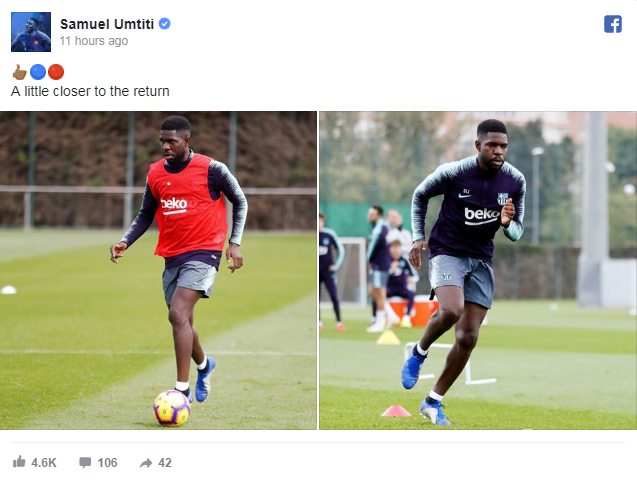Viewport: 637px width, 481px height.
Task: Click the blue verified badge checkmark
Action: pos(165,24)
